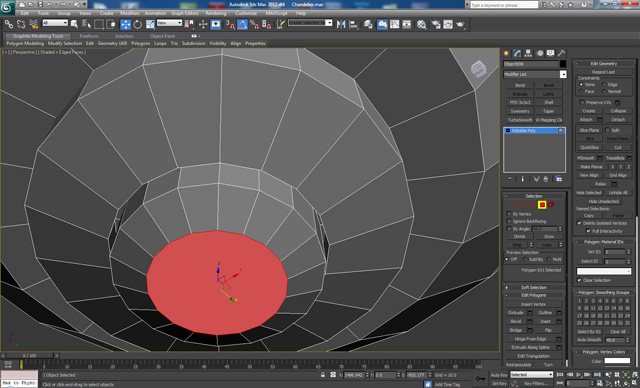This screenshot has height=388, width=640.
Task: Switch to the Utilities hammer panel
Action: tap(561, 53)
